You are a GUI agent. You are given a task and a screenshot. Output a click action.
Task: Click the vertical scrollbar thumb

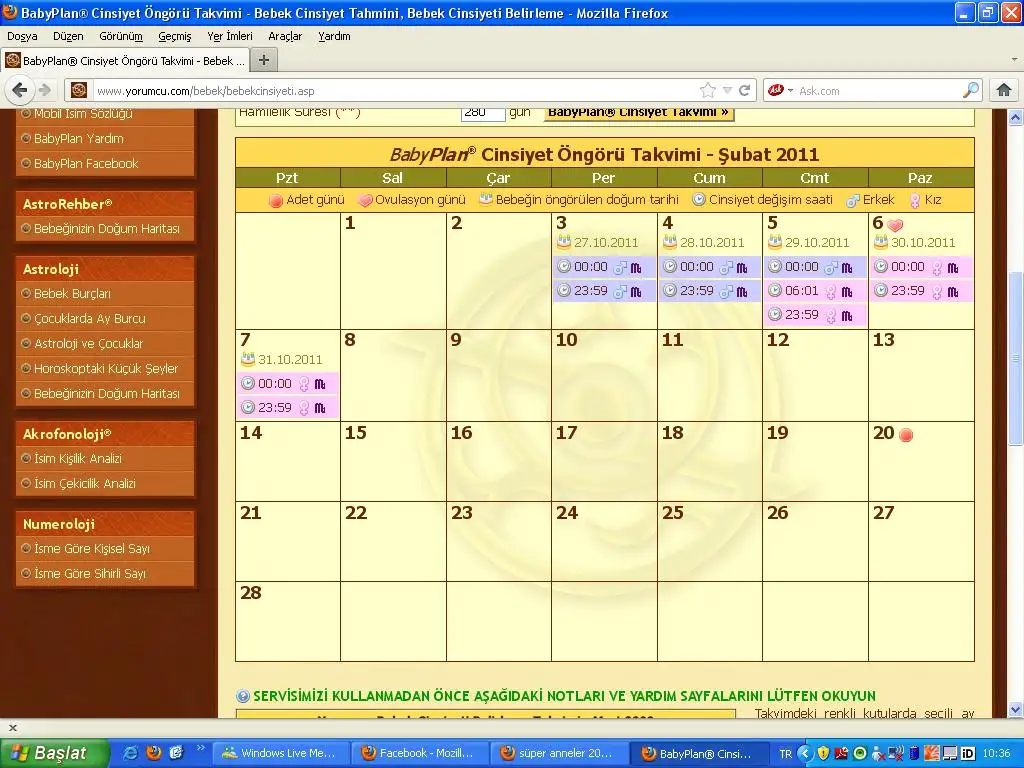click(x=1016, y=358)
